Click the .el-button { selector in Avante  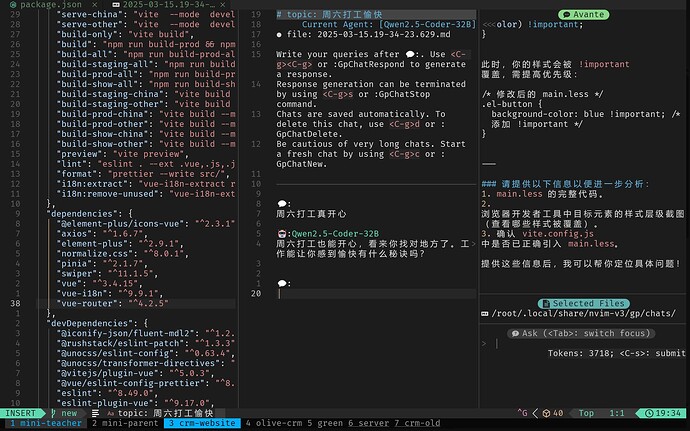point(512,104)
